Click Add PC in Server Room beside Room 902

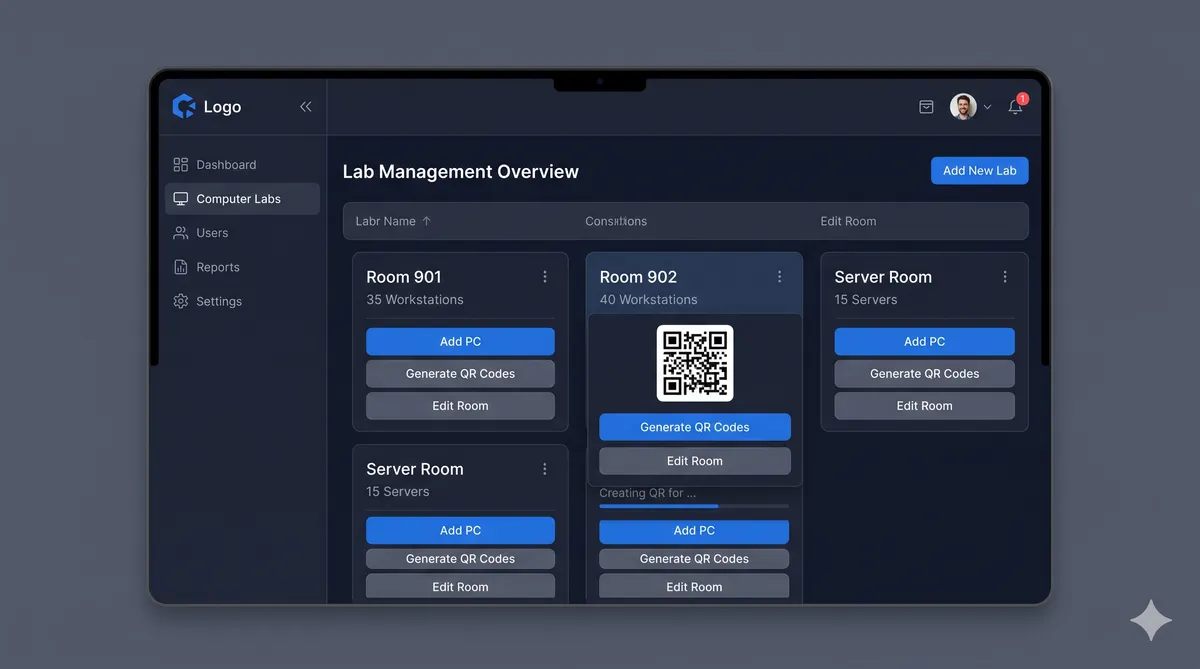tap(924, 342)
